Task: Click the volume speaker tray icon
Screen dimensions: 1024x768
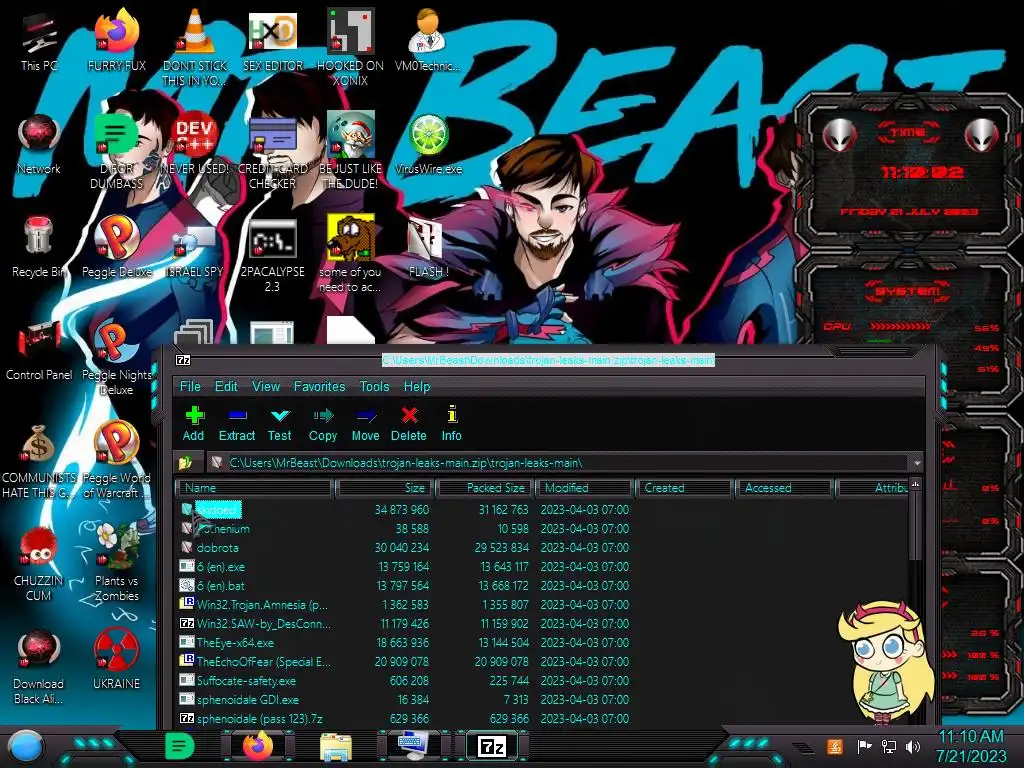Action: [x=913, y=746]
